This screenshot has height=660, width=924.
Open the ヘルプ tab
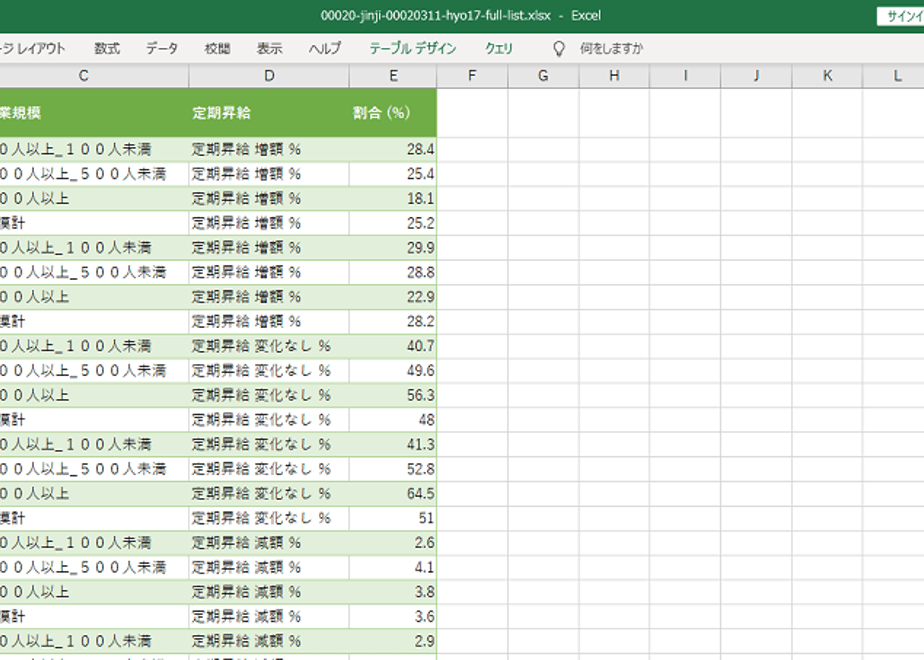coord(325,48)
